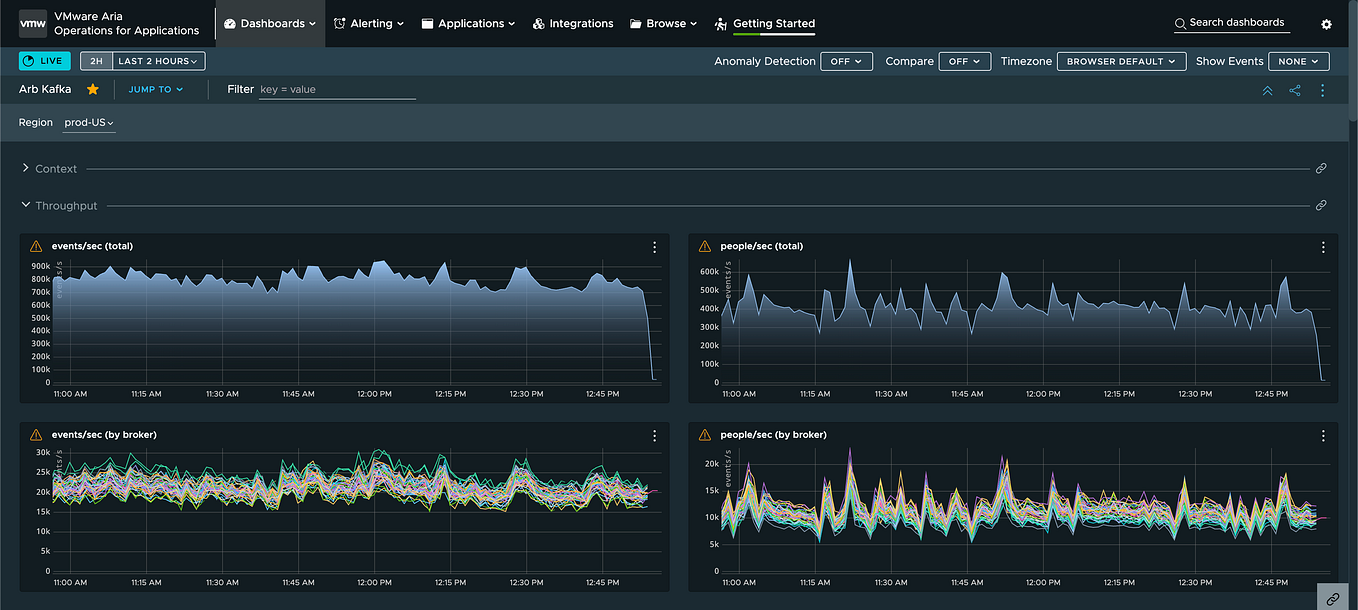
Task: Open the share dashboard icon
Action: coord(1294,89)
